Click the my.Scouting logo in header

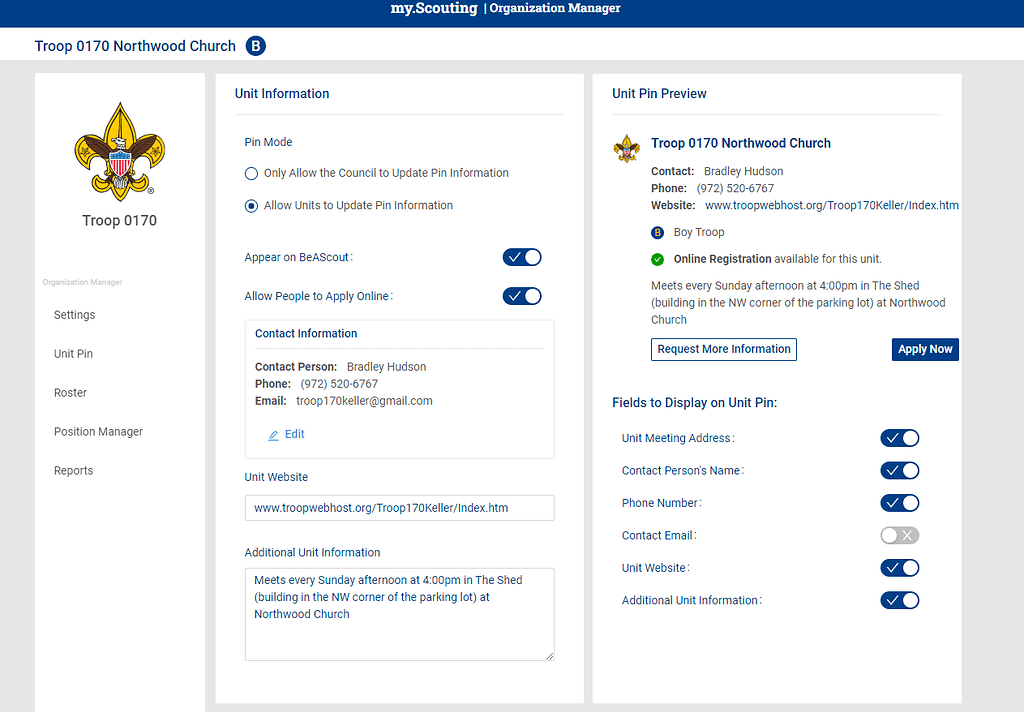pos(434,8)
